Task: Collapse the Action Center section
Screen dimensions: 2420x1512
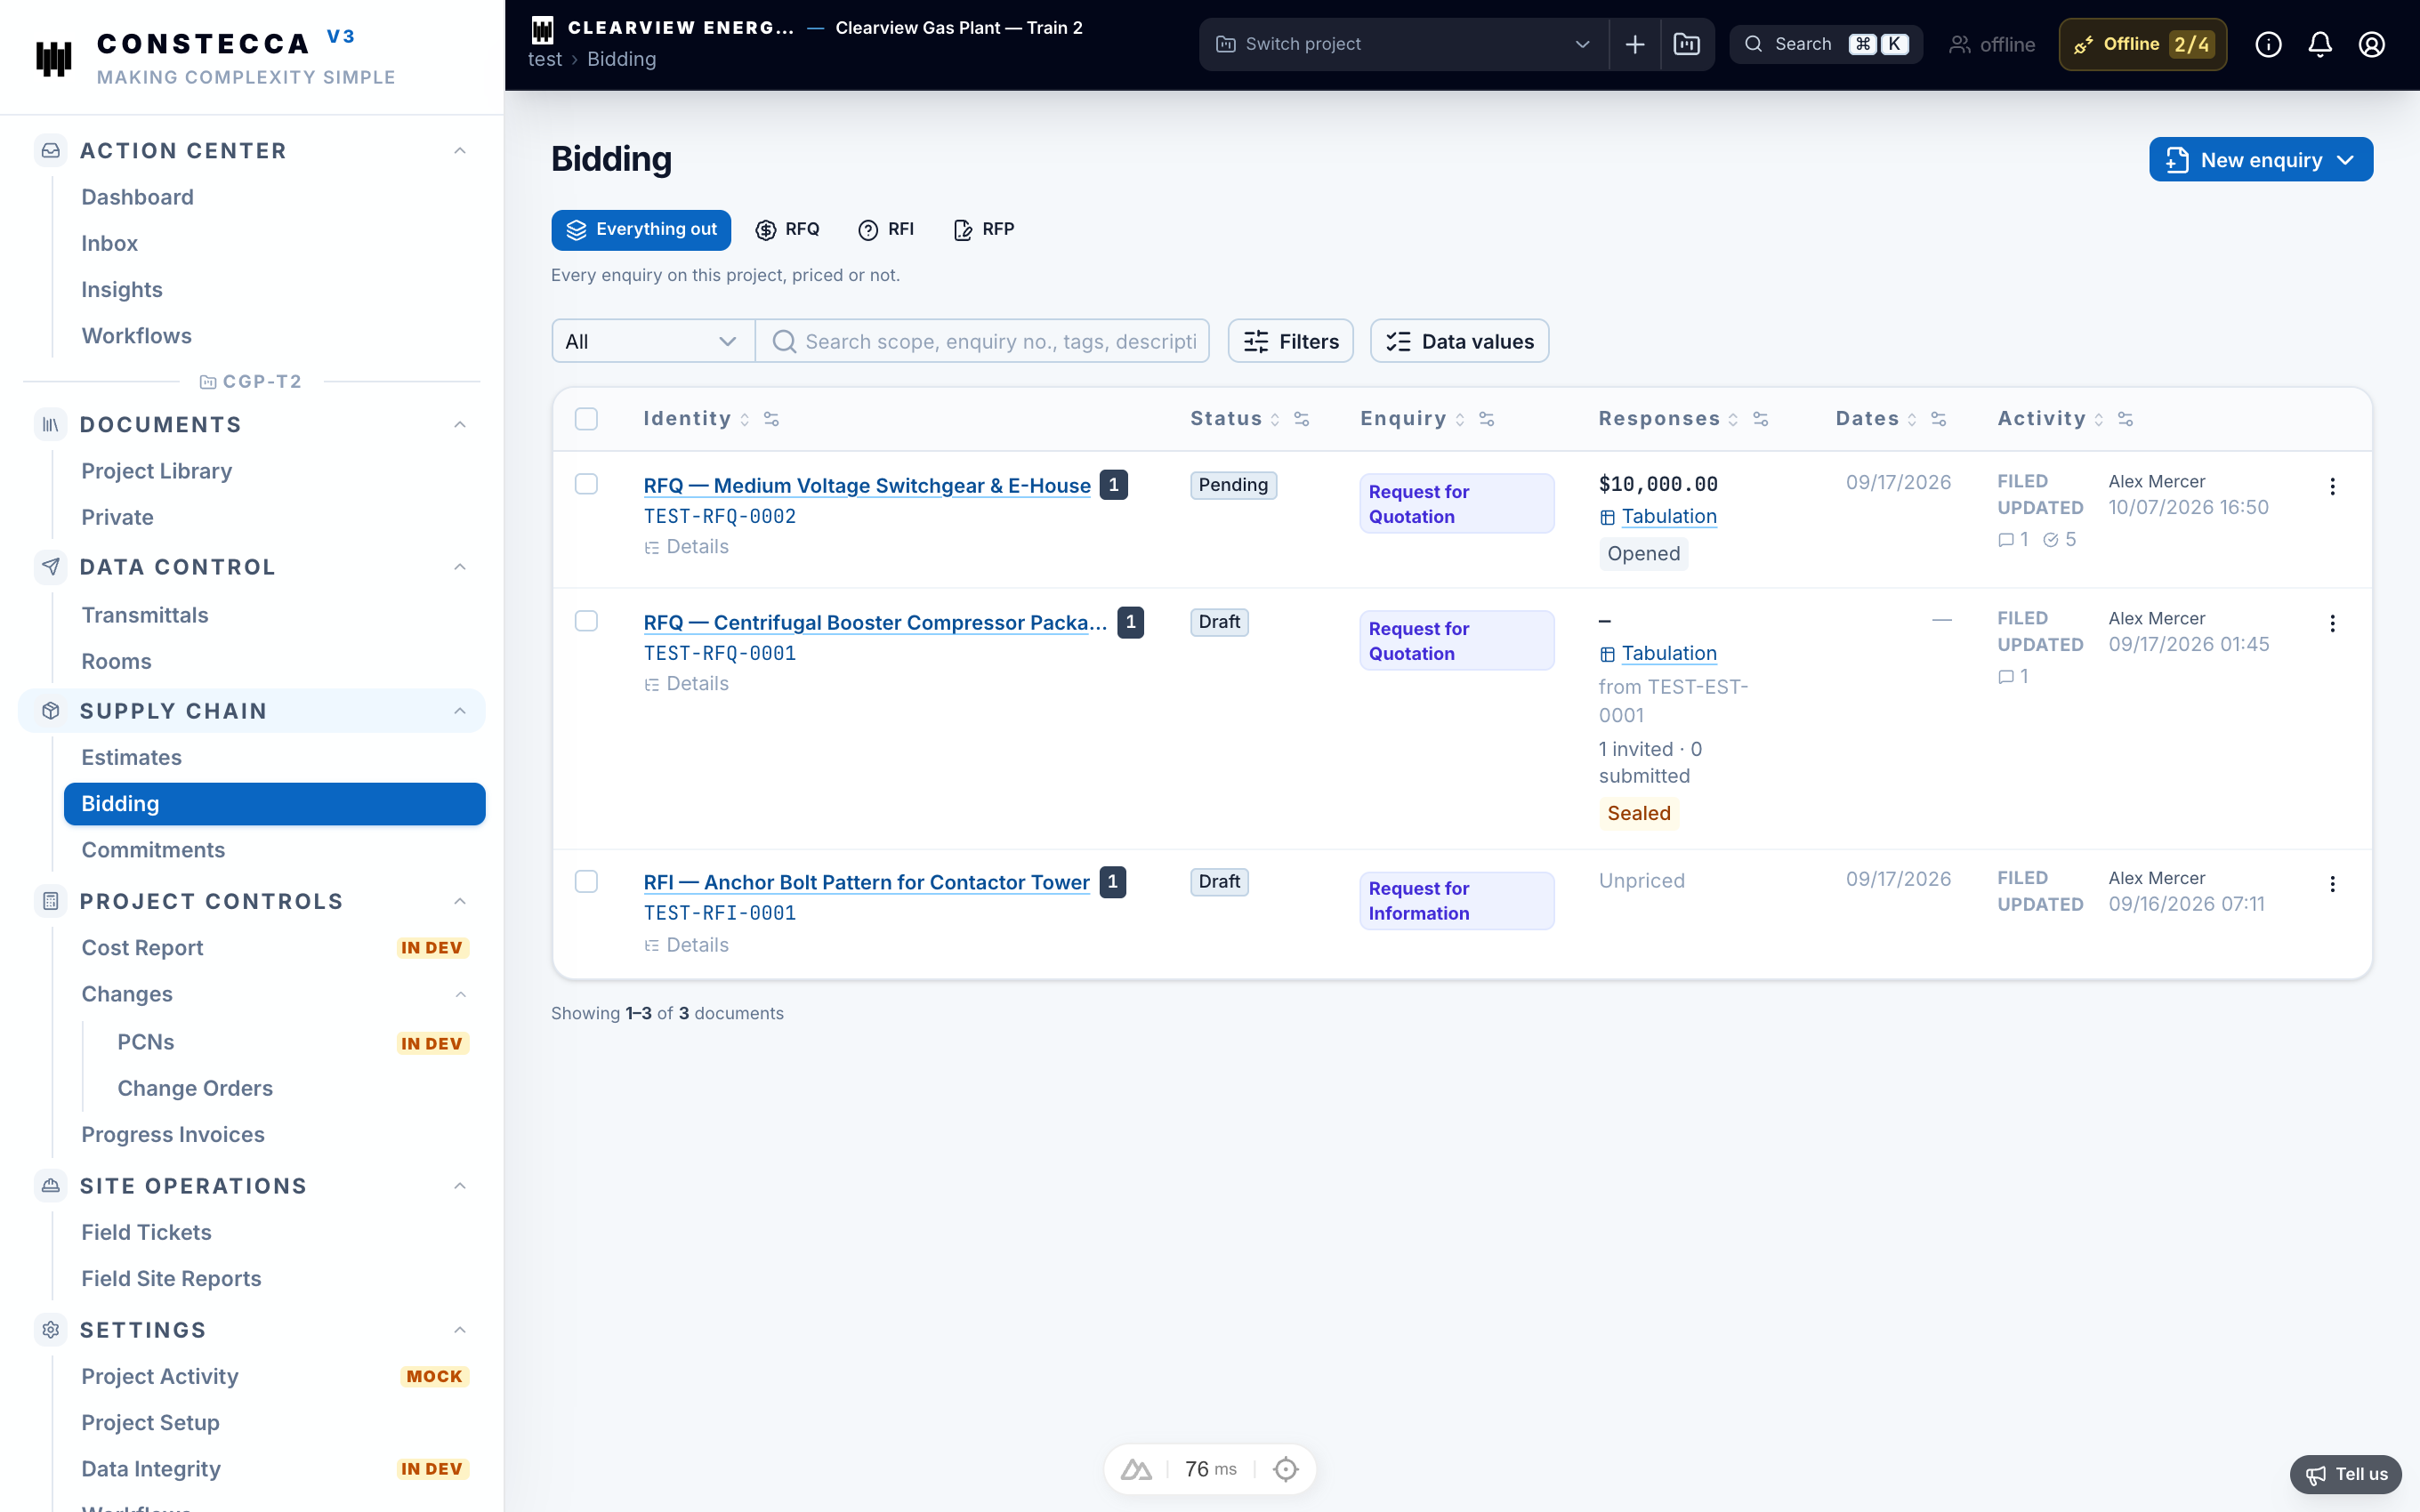Action: (x=460, y=151)
